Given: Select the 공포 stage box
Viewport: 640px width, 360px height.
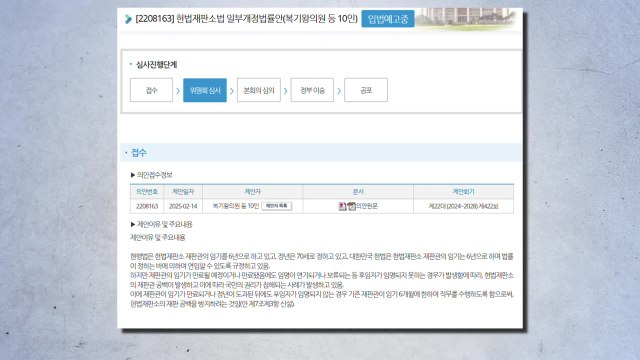Looking at the screenshot, I should click(366, 90).
